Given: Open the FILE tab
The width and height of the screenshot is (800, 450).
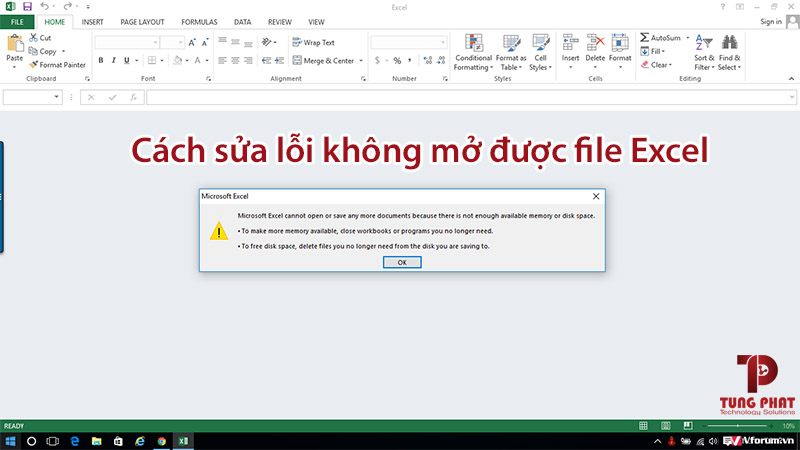Looking at the screenshot, I should (x=17, y=22).
